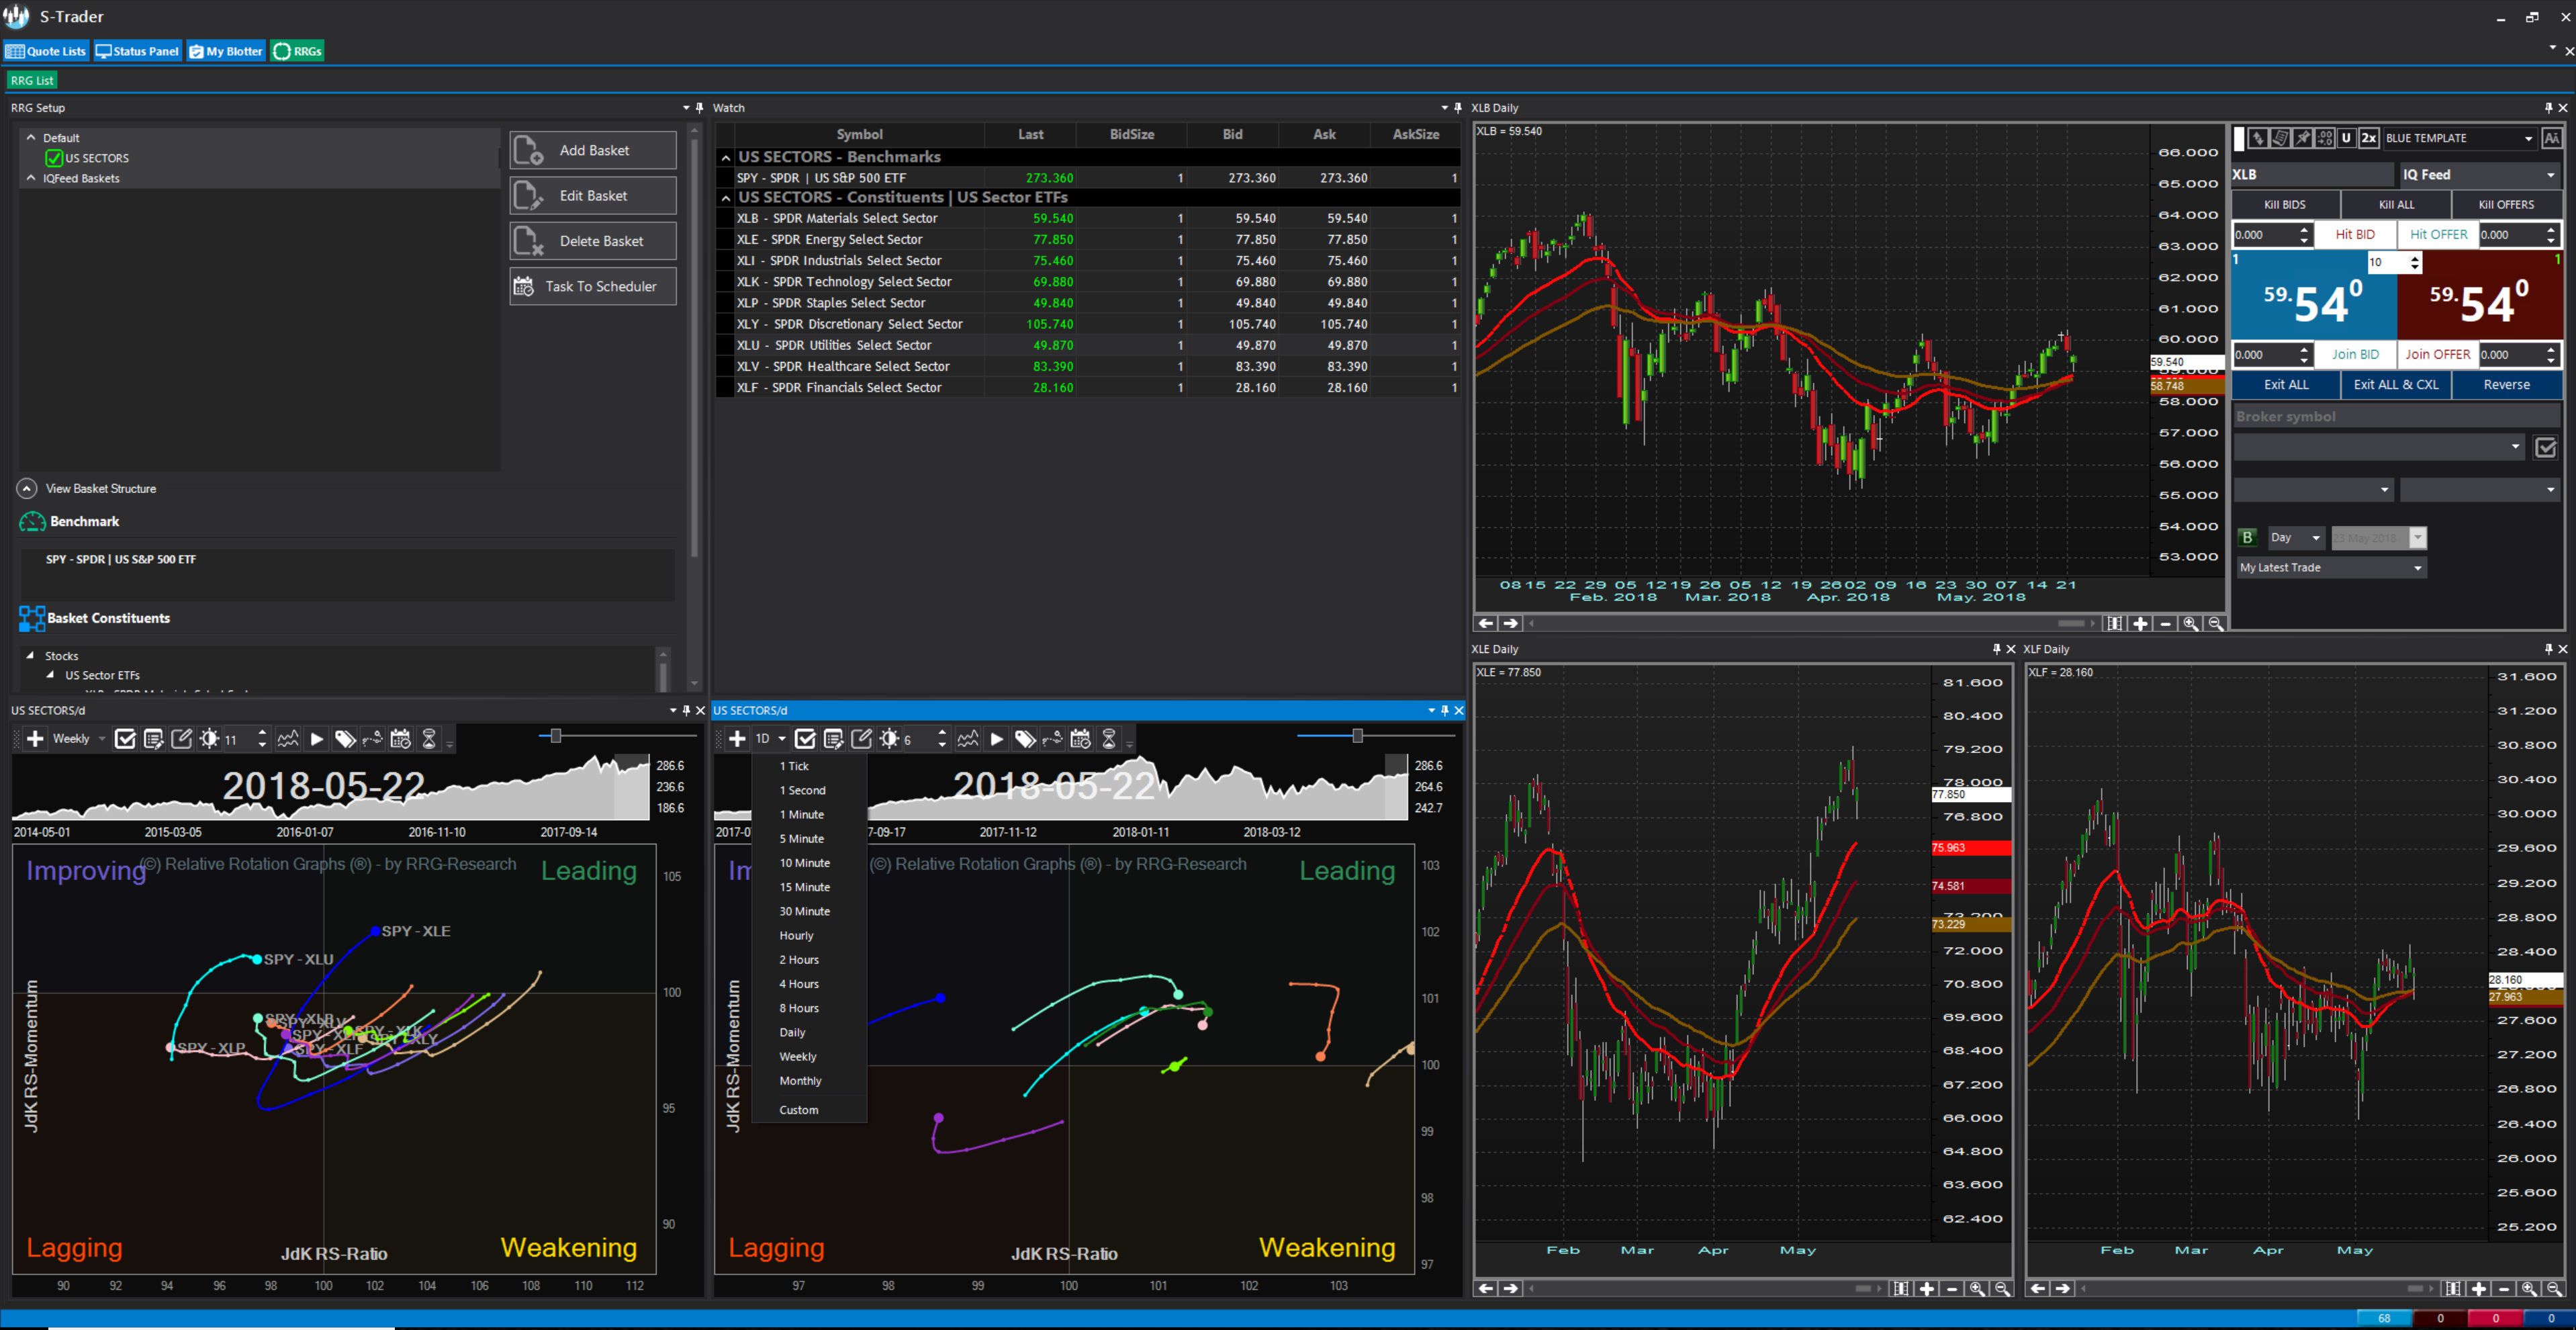The image size is (2576, 1330).
Task: Click the Join OFFER button
Action: coord(2438,355)
